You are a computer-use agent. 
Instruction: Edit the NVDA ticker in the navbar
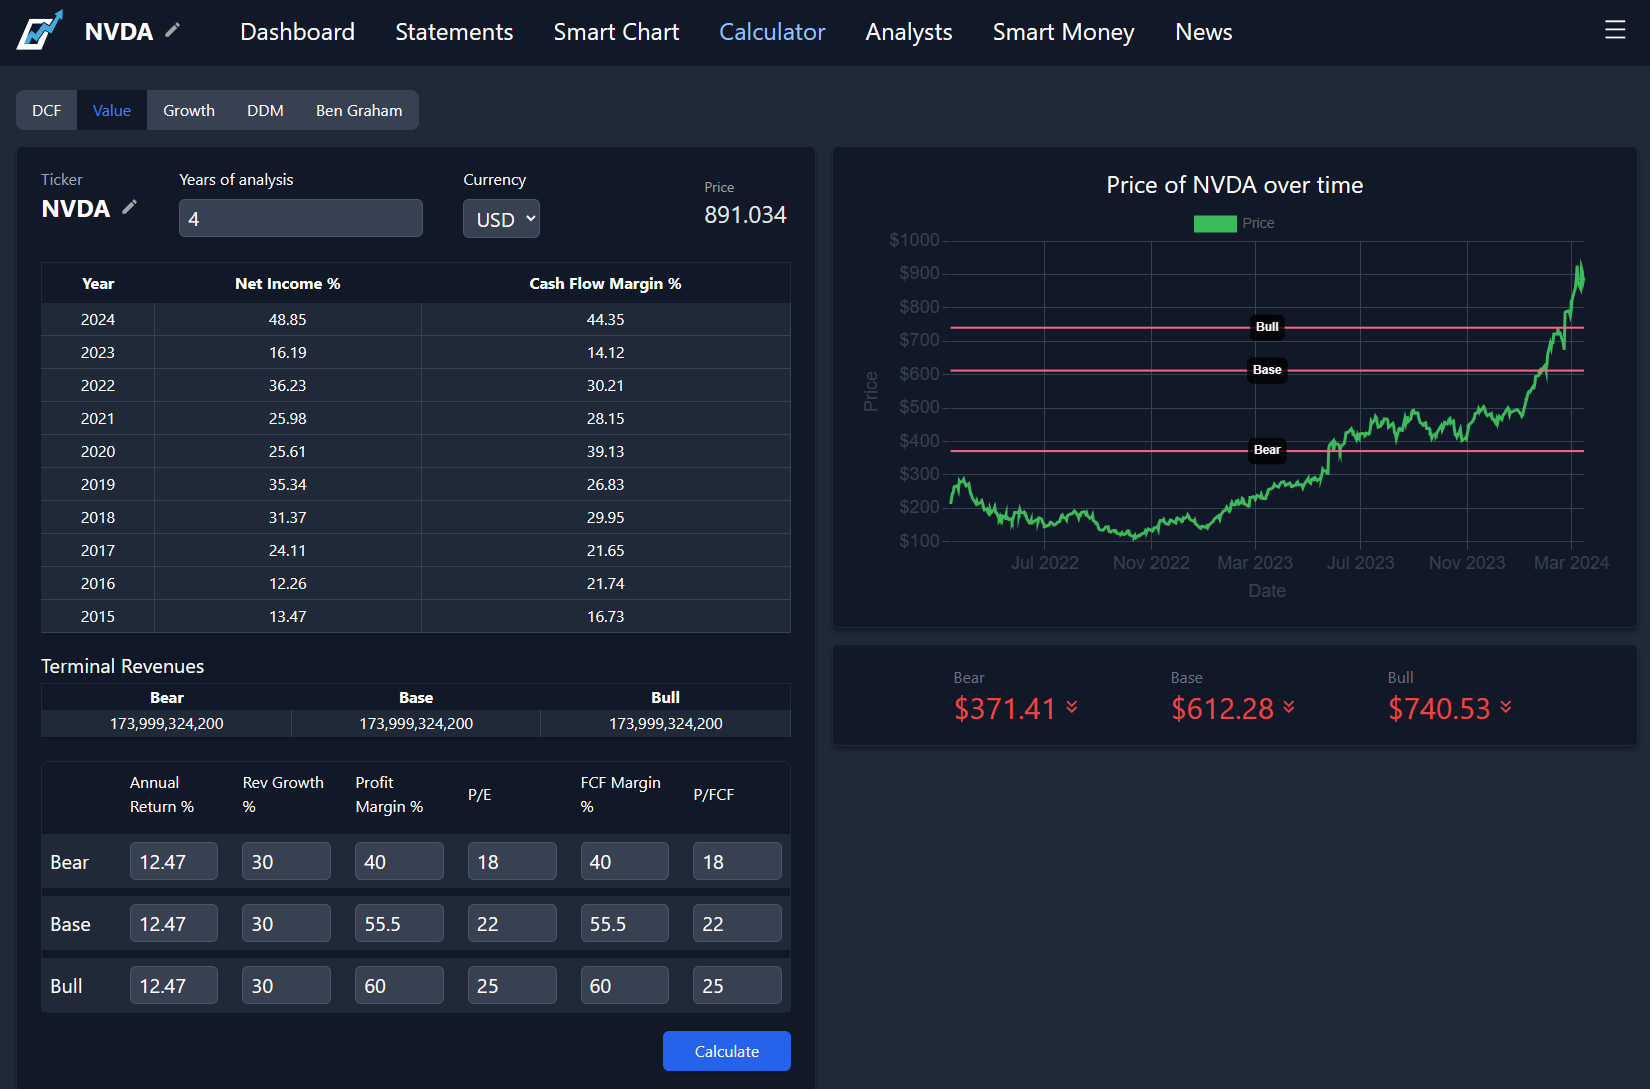pos(173,31)
